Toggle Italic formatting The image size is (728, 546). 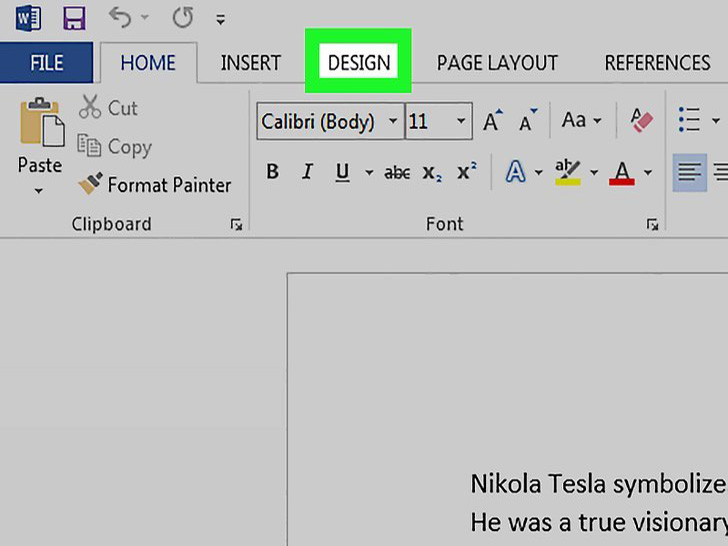click(307, 172)
